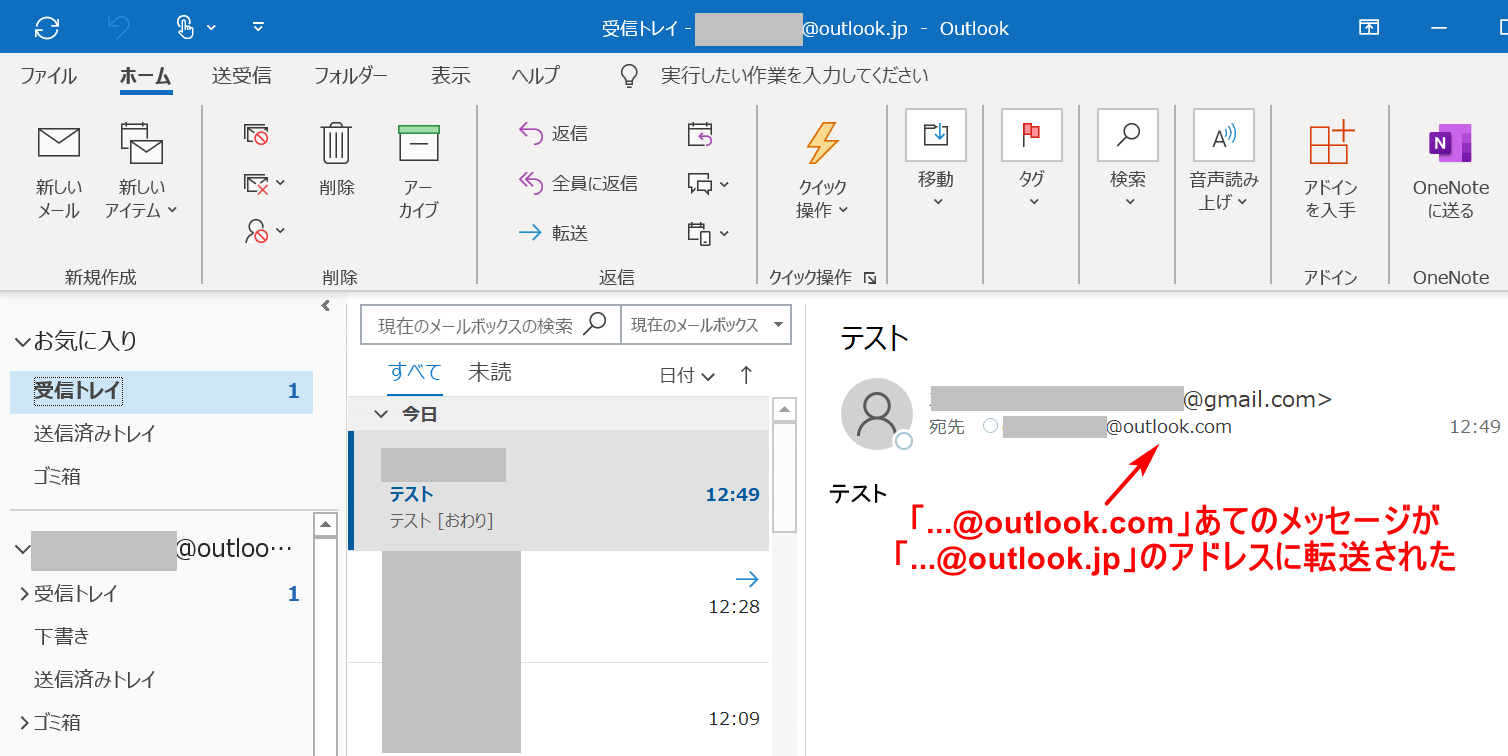
Task: Open the File menu tab
Action: click(48, 76)
